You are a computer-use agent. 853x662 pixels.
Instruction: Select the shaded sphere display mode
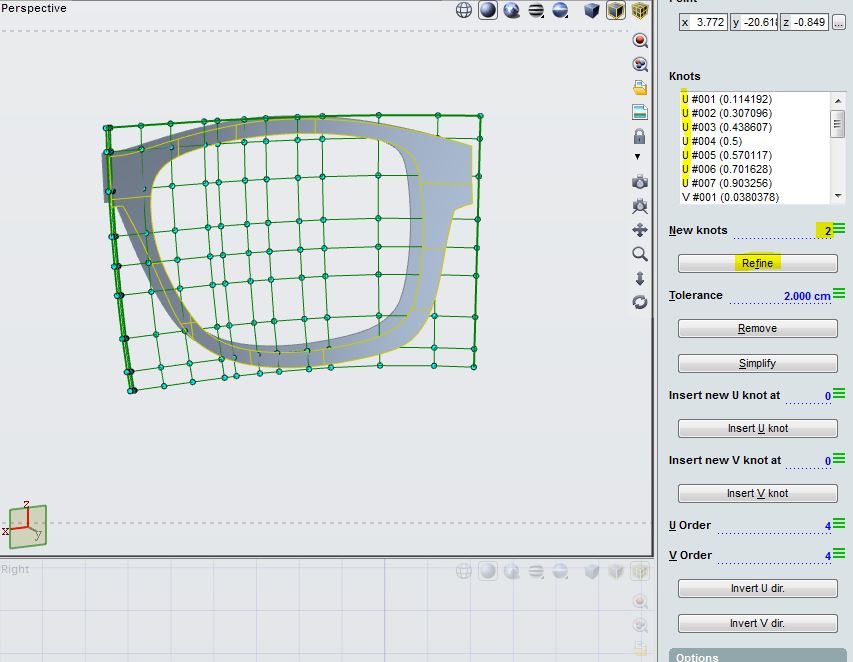488,10
